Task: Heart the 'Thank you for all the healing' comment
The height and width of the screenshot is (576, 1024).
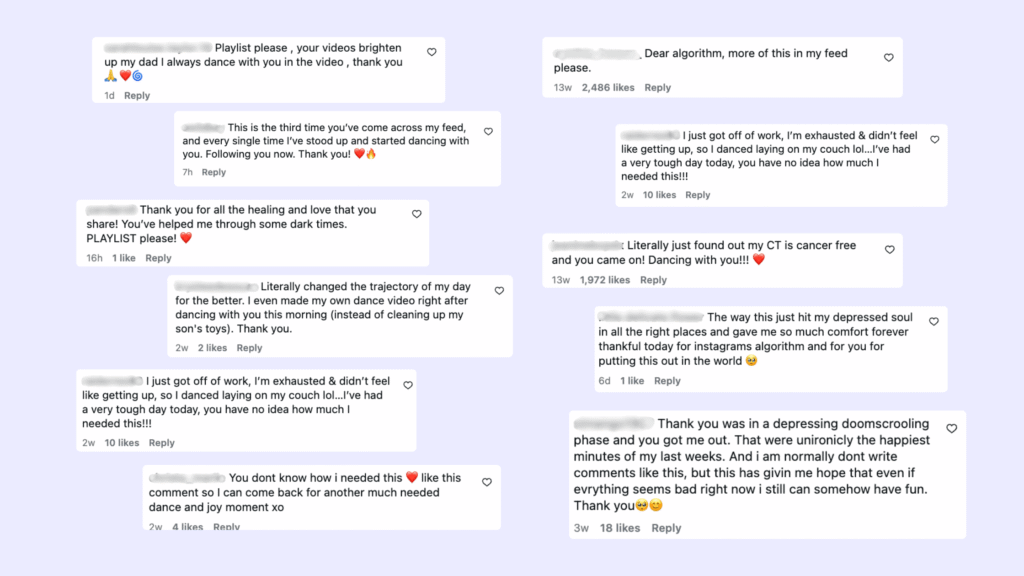Action: coord(417,214)
